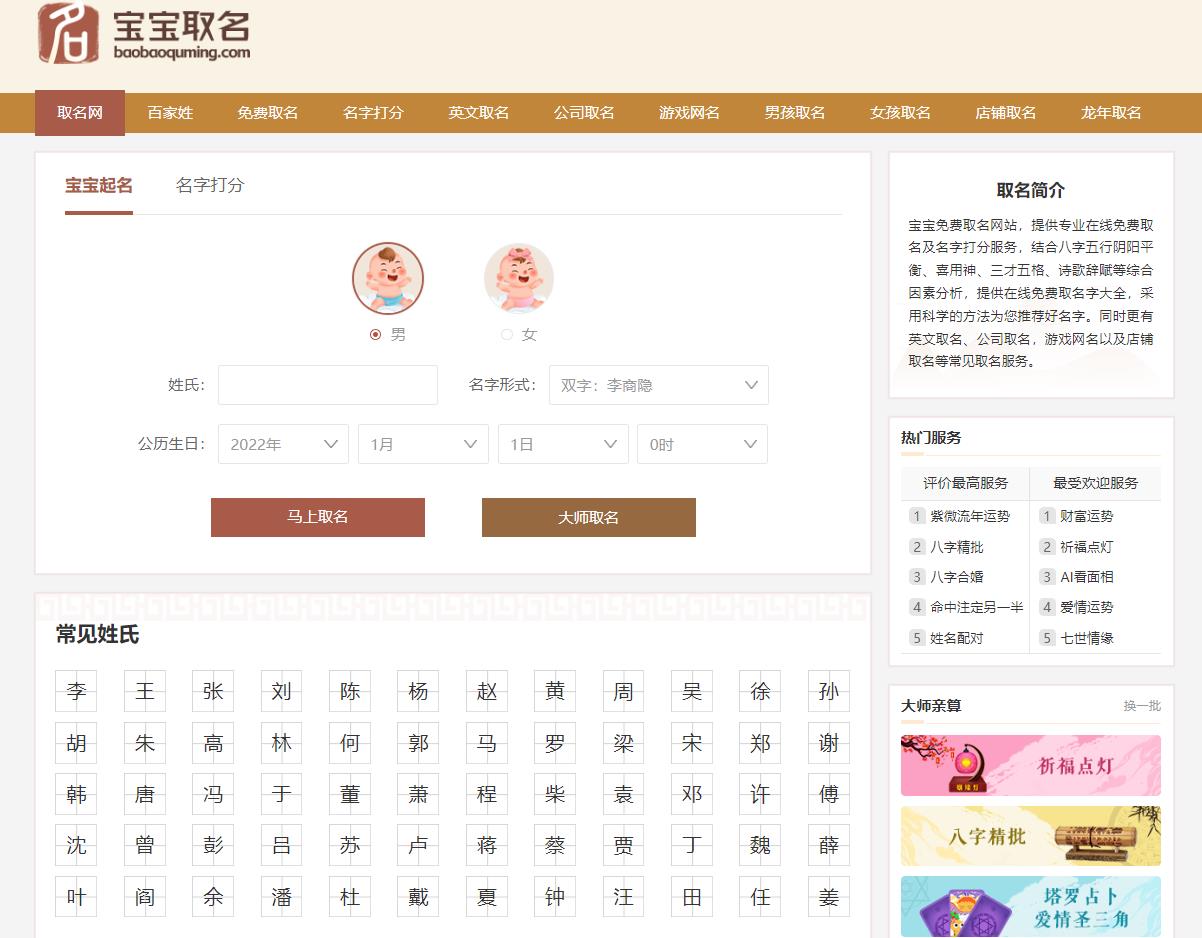
Task: Expand the 1月 month dropdown
Action: [423, 444]
